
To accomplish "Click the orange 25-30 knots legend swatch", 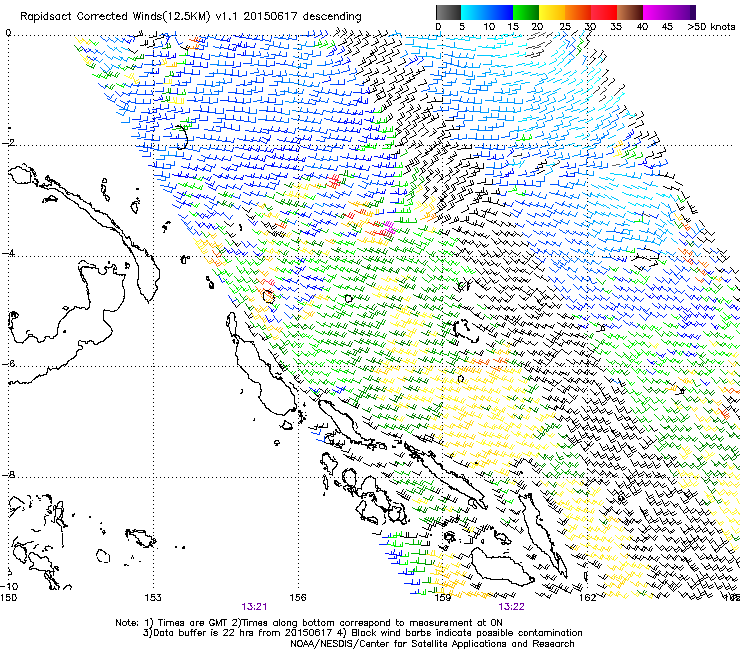I will pyautogui.click(x=578, y=12).
